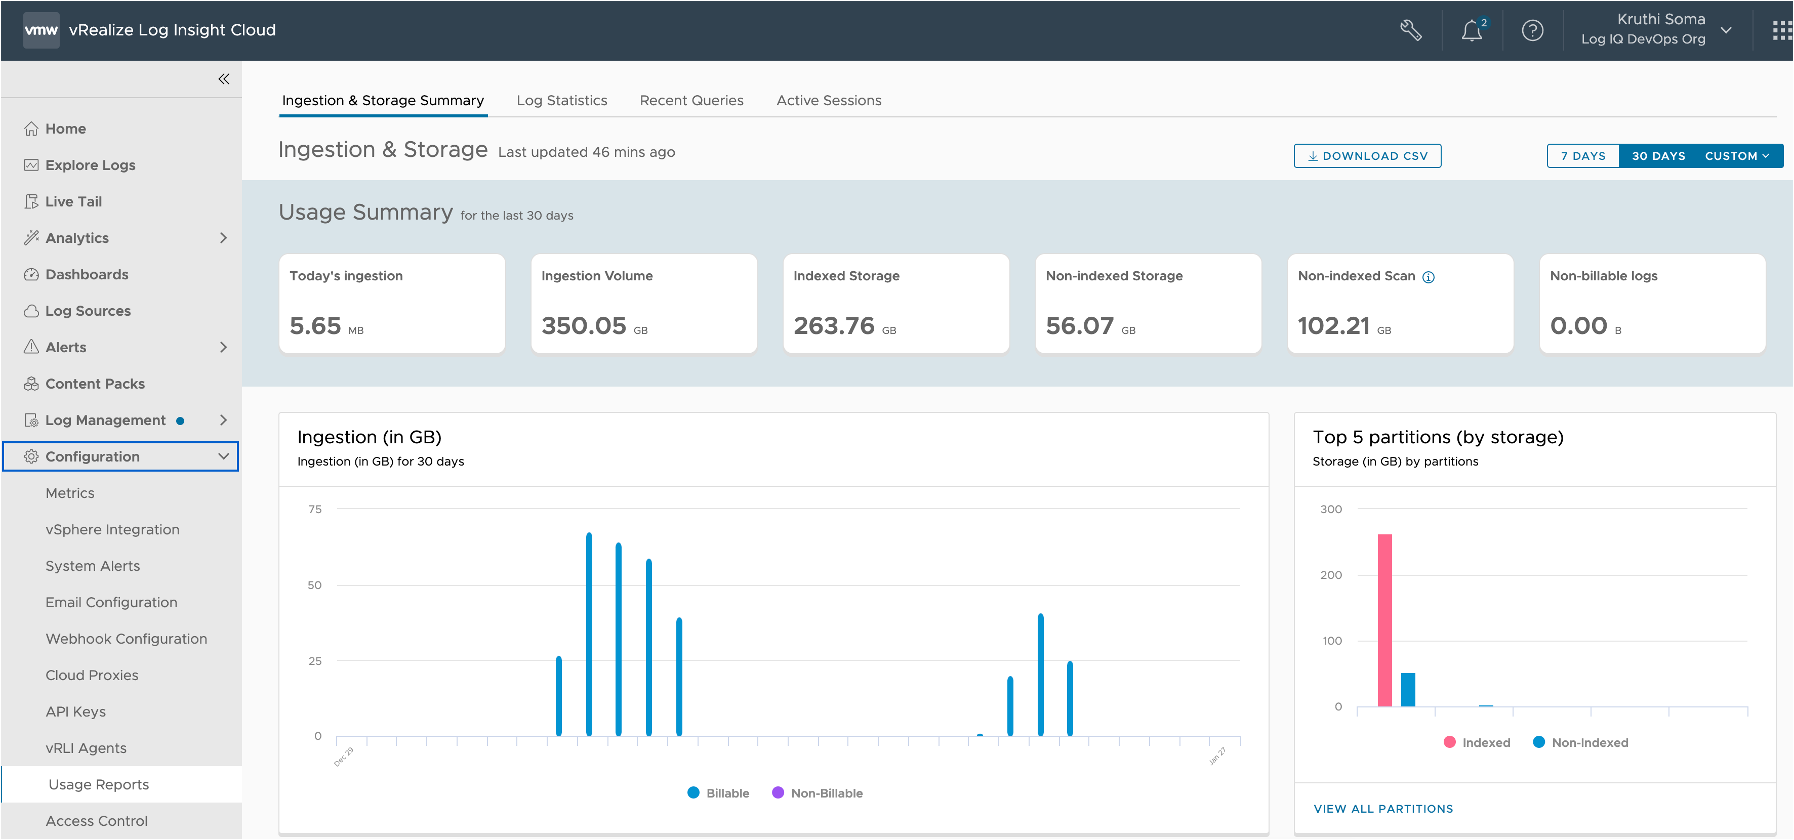The height and width of the screenshot is (840, 1794).
Task: Expand the Analytics sidebar section
Action: click(223, 238)
